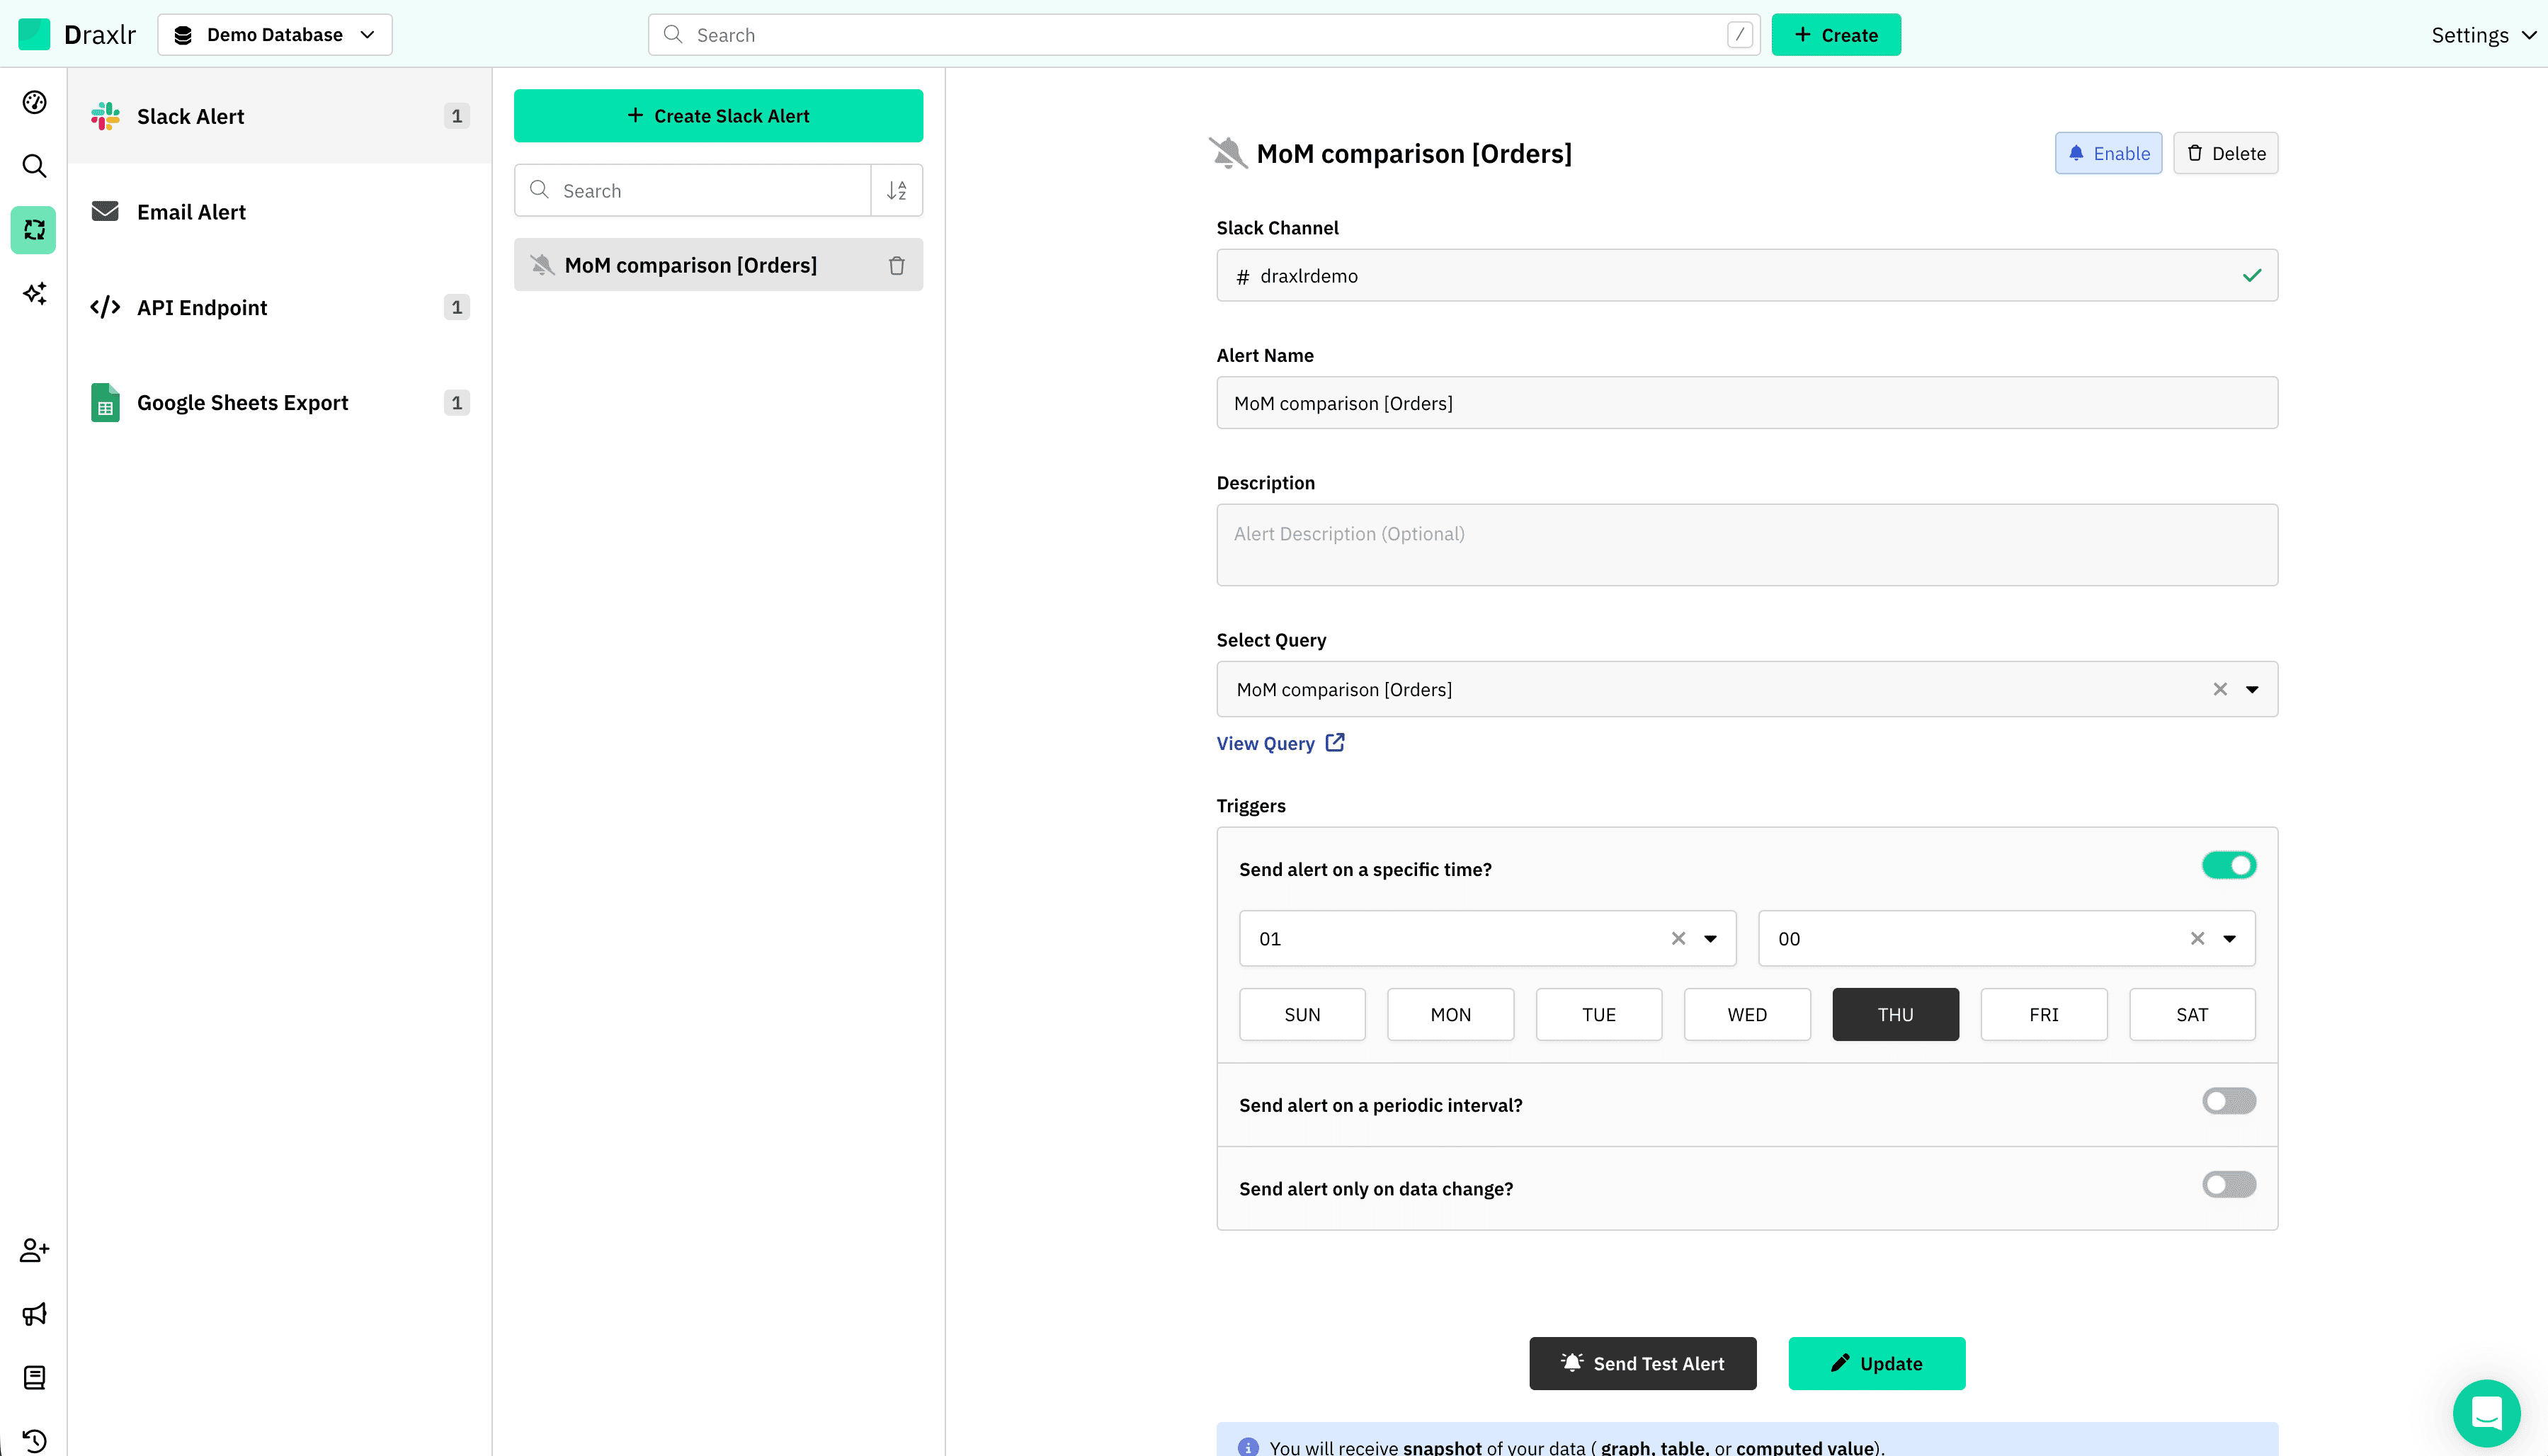Viewport: 2548px width, 1456px height.
Task: Click the green checkmark in Slack Channel field
Action: click(2252, 275)
